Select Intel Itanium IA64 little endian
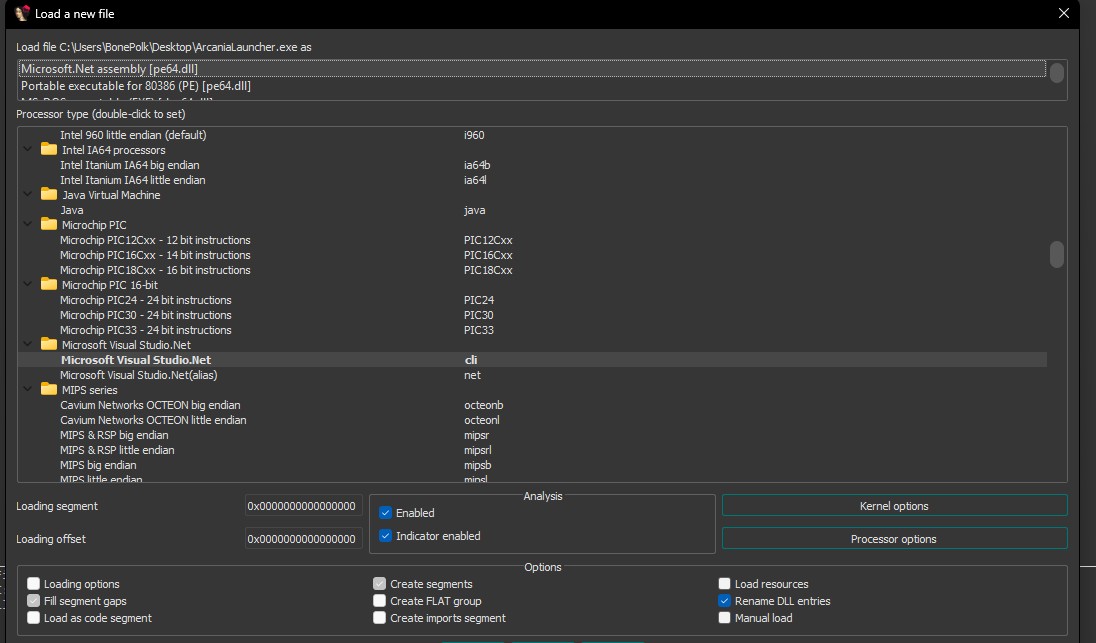Screen dimensions: 1096x643 point(532,180)
